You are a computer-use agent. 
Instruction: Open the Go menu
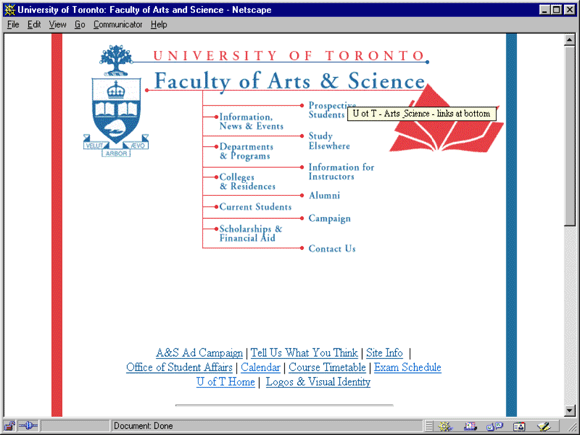(x=80, y=25)
